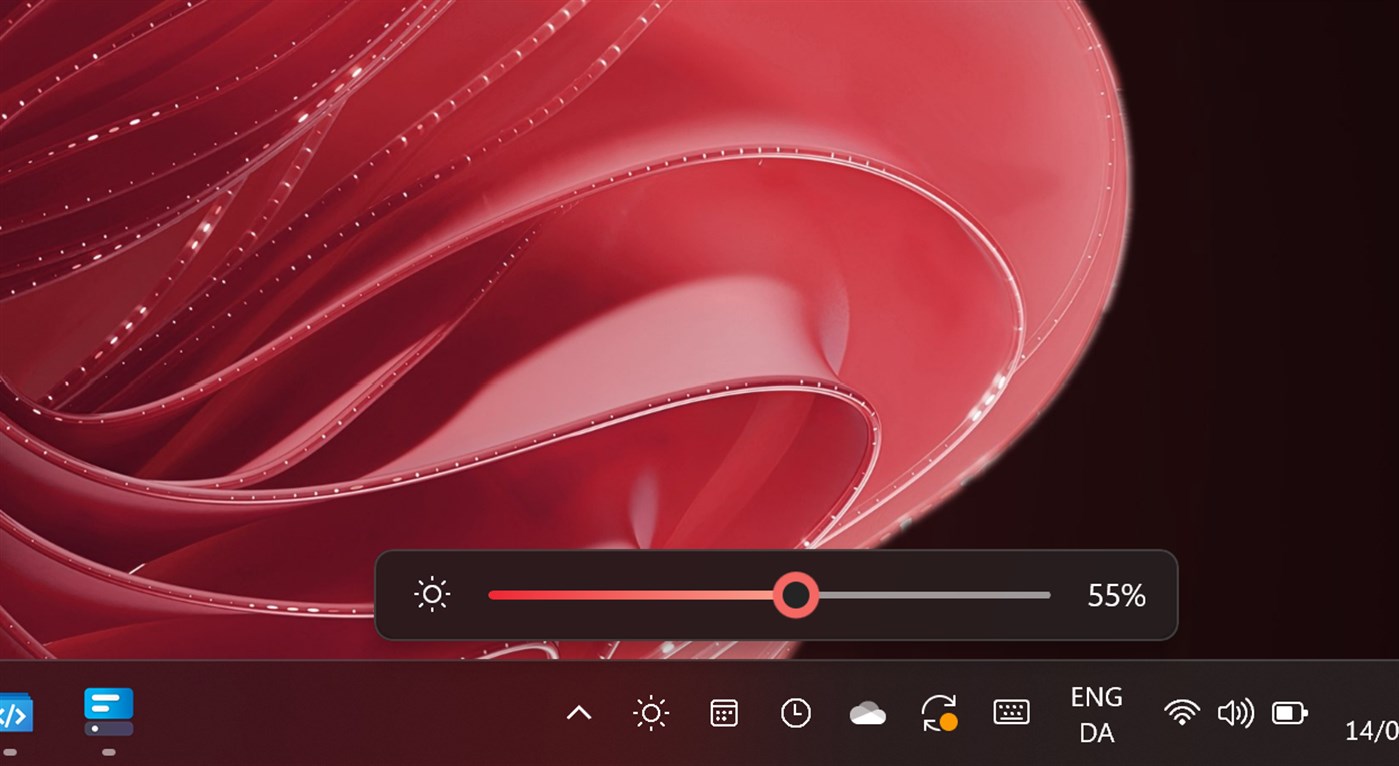Screen dimensions: 1399x766
Task: Click the red filled portion of the slider
Action: [640, 595]
